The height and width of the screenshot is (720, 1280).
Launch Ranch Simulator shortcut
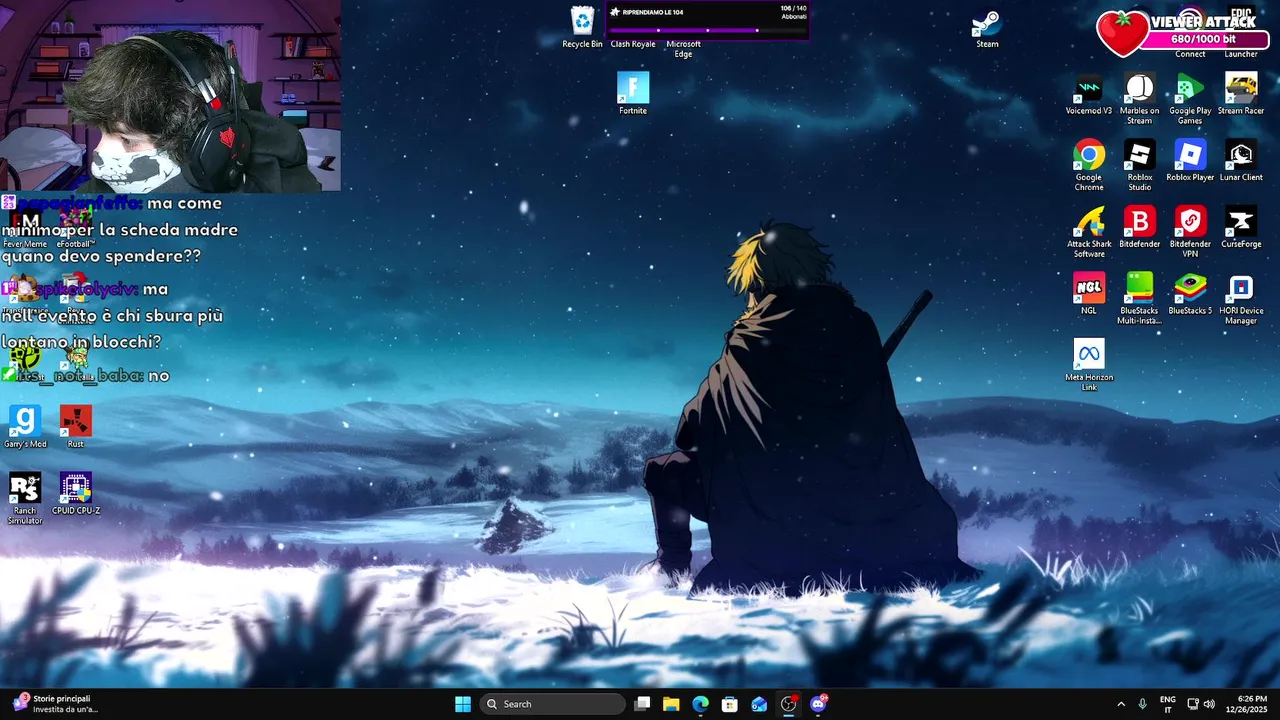(x=25, y=499)
